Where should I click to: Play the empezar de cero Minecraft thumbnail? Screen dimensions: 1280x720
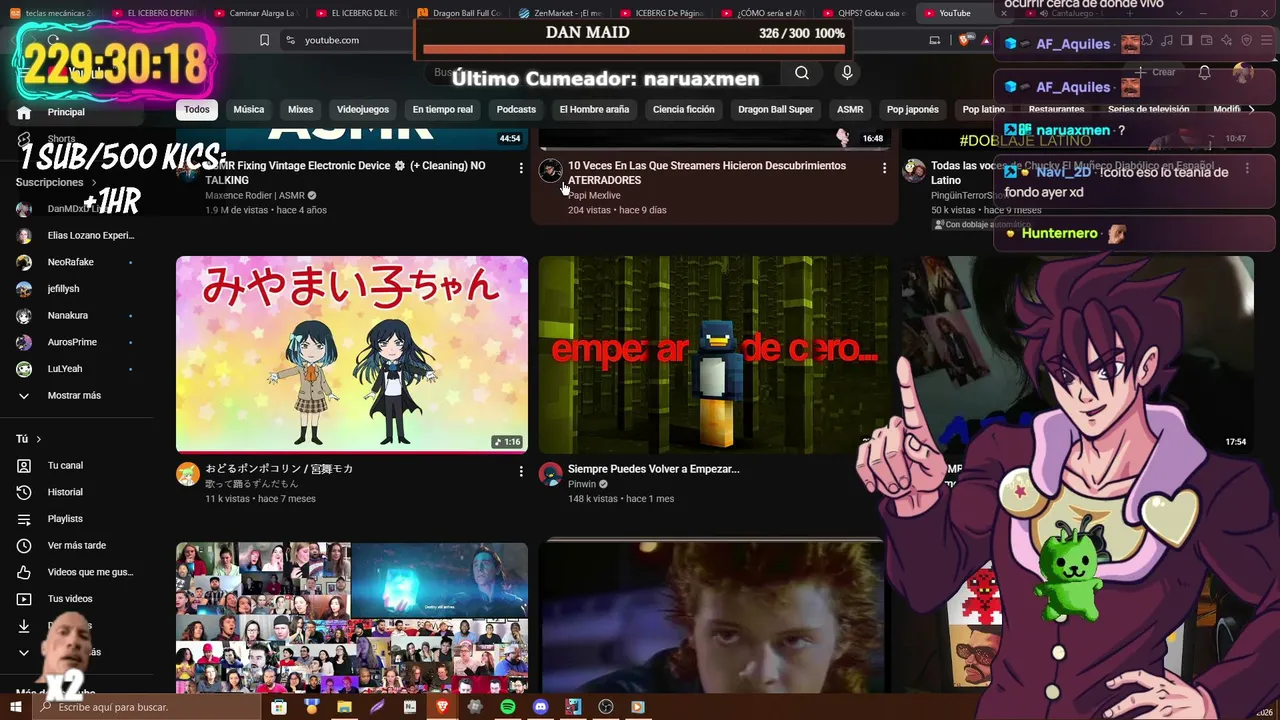pos(712,354)
